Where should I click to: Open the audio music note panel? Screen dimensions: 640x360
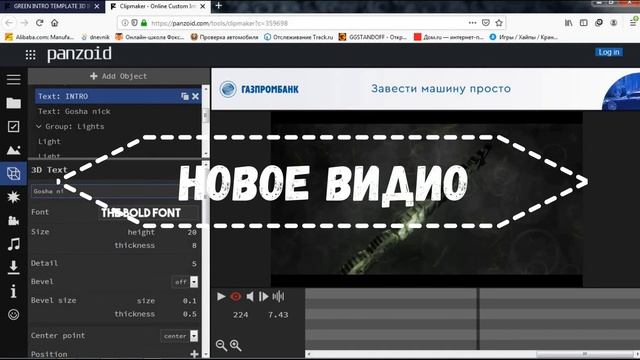pyautogui.click(x=13, y=244)
